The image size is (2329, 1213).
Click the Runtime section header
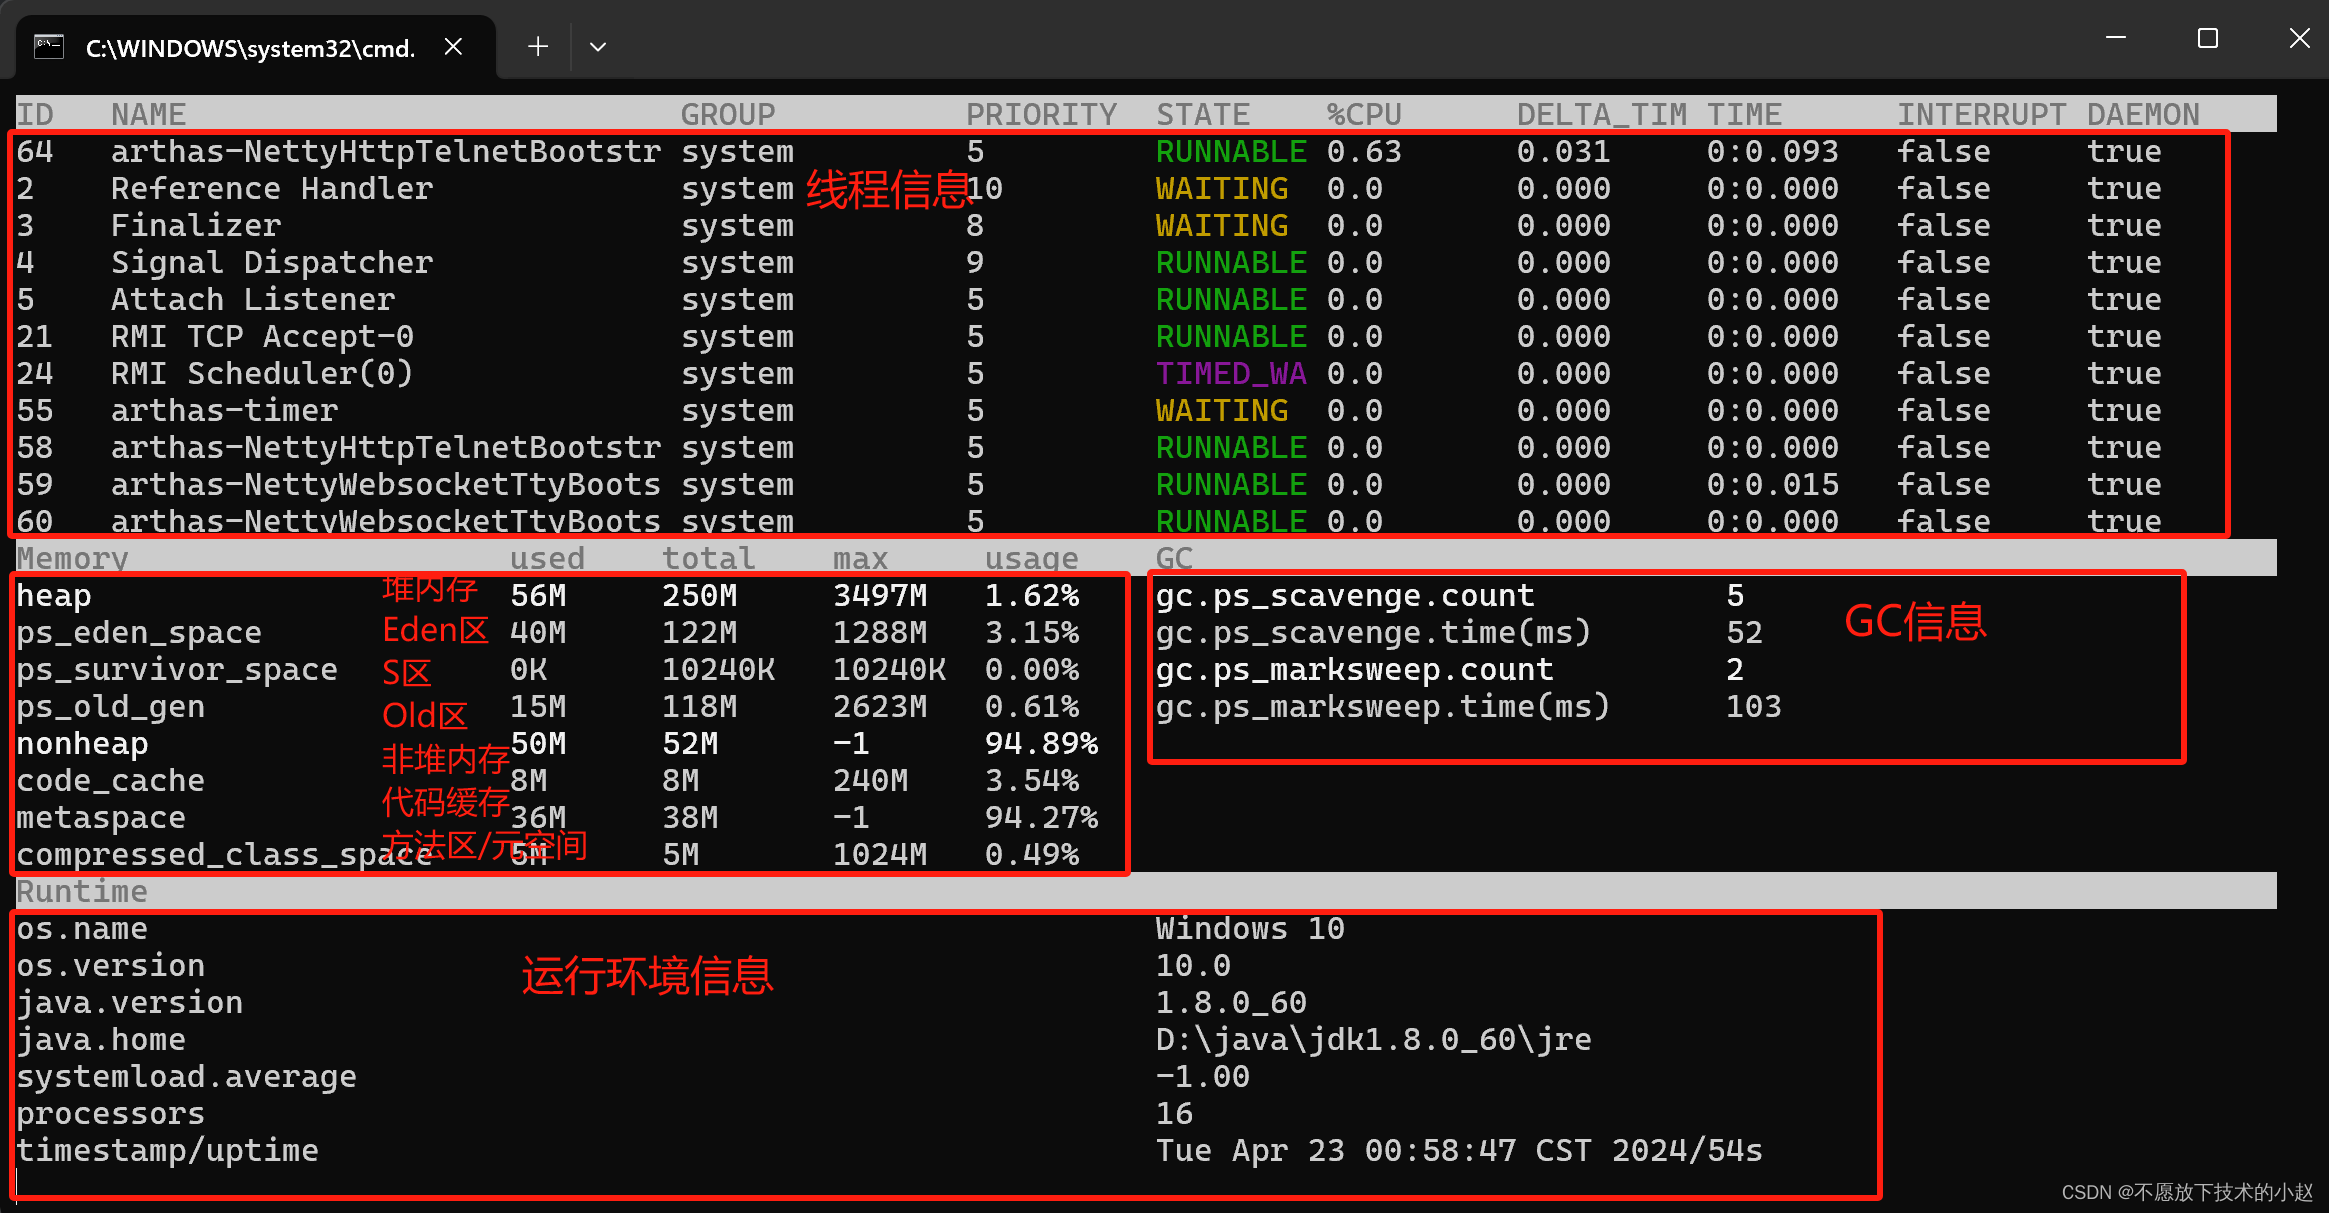[82, 891]
